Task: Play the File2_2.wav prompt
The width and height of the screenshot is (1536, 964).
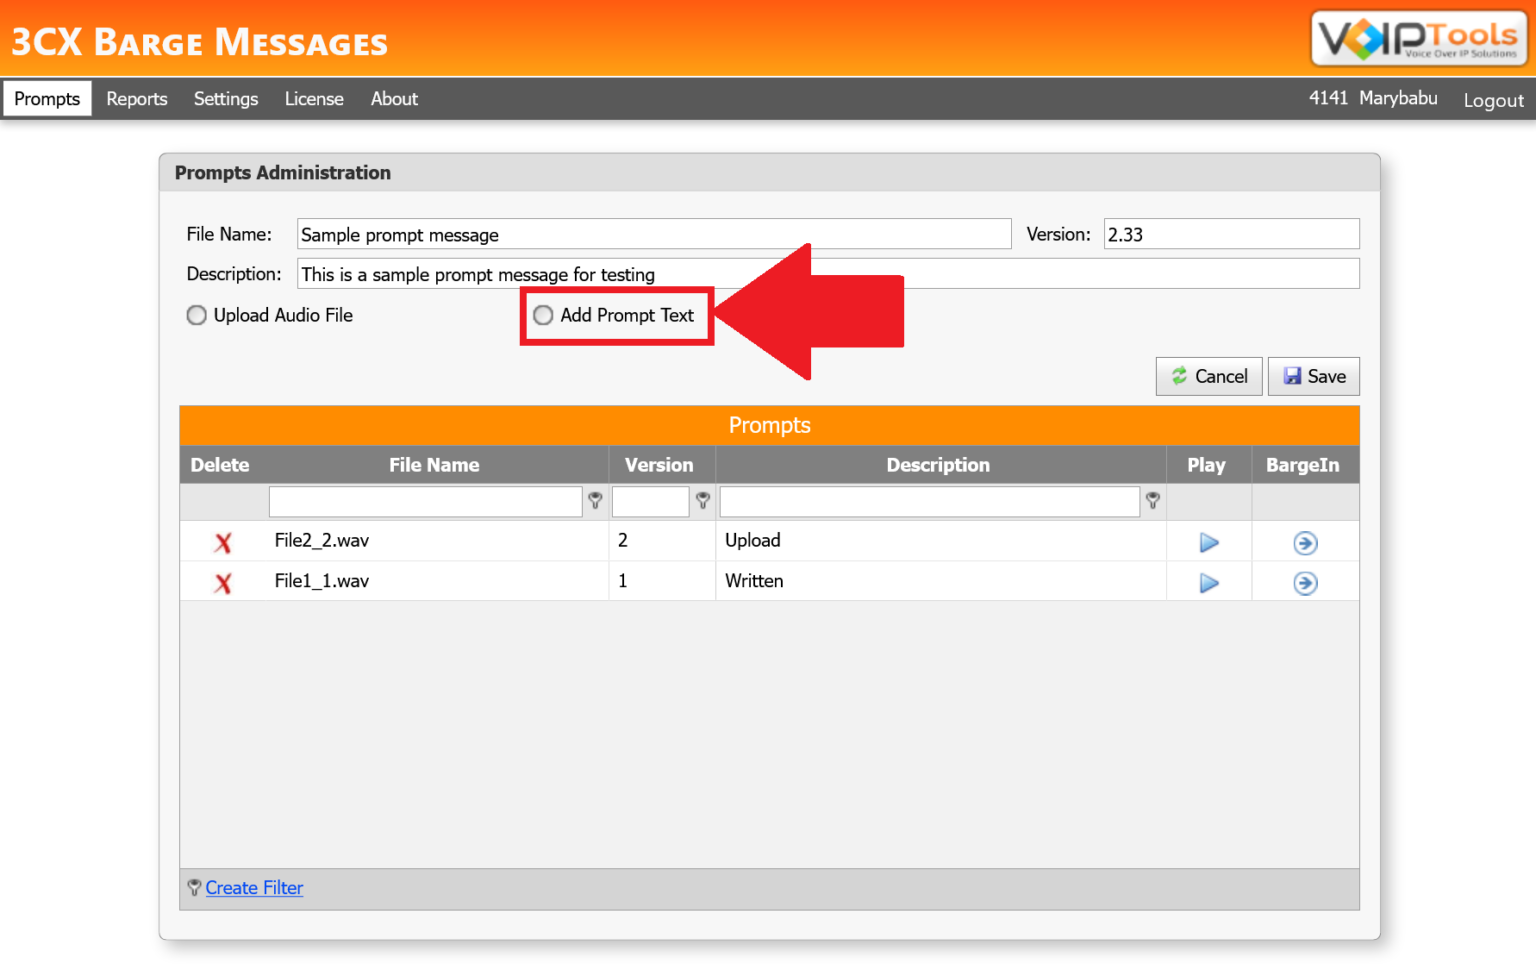Action: (1208, 541)
